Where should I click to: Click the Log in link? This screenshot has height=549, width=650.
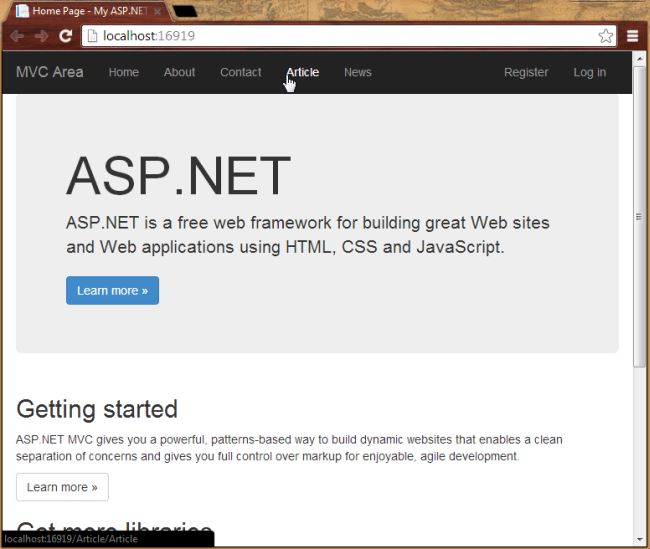[x=589, y=72]
